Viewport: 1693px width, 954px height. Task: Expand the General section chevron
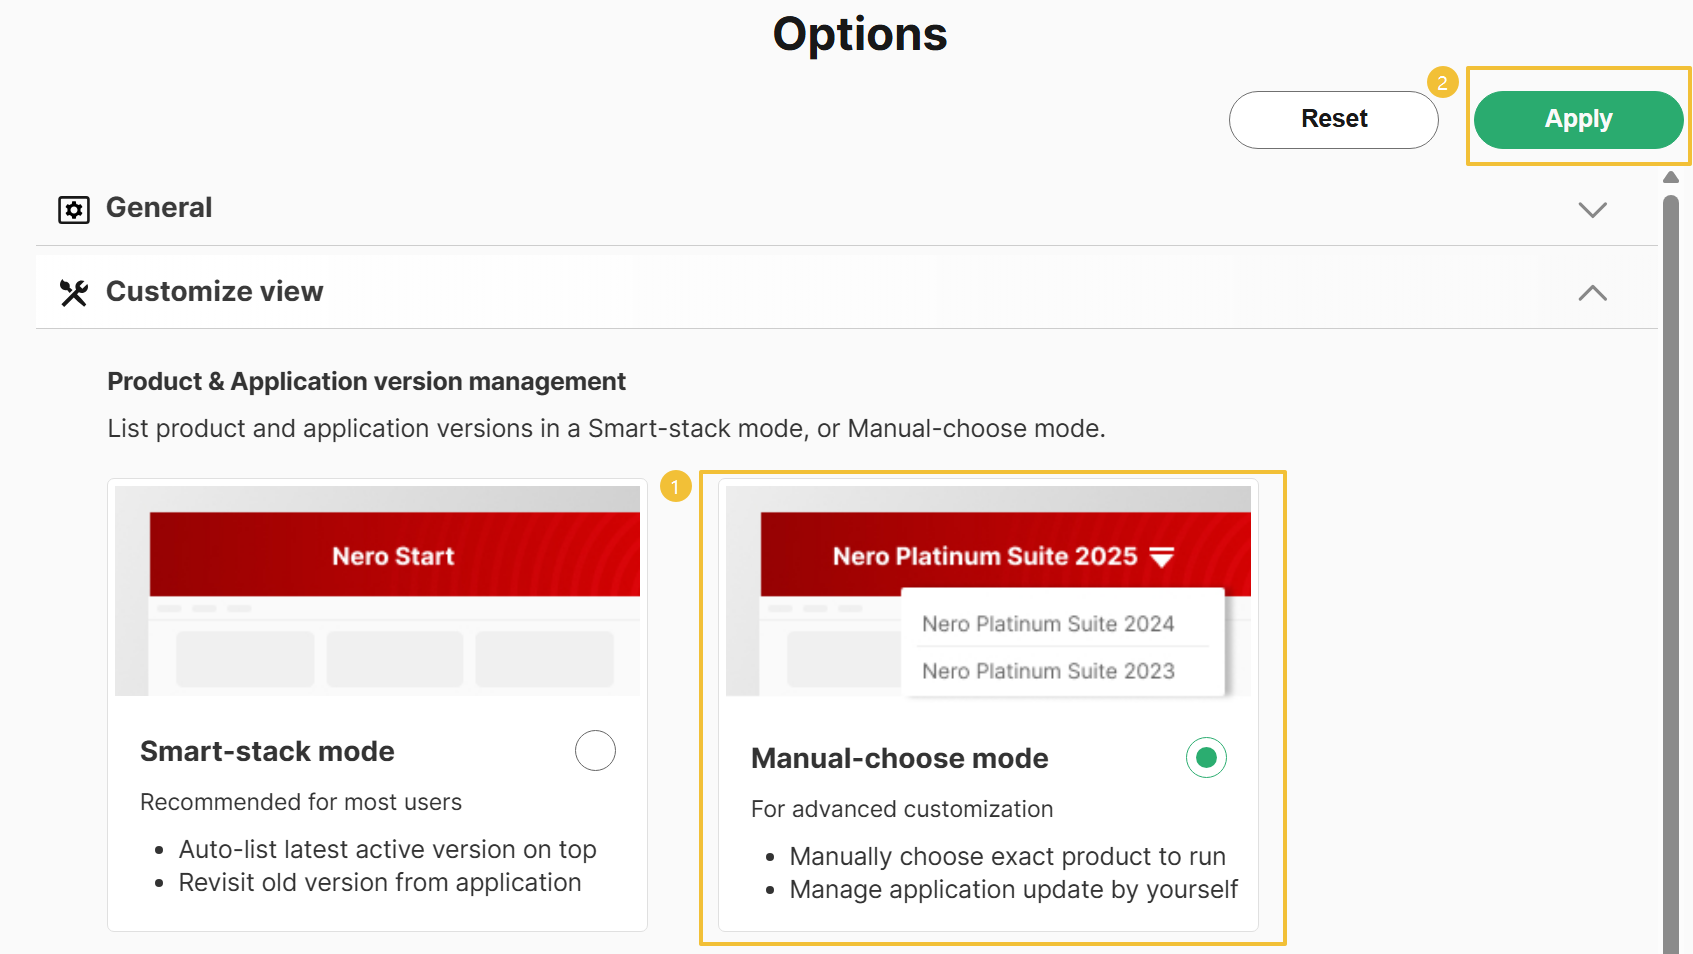point(1592,210)
